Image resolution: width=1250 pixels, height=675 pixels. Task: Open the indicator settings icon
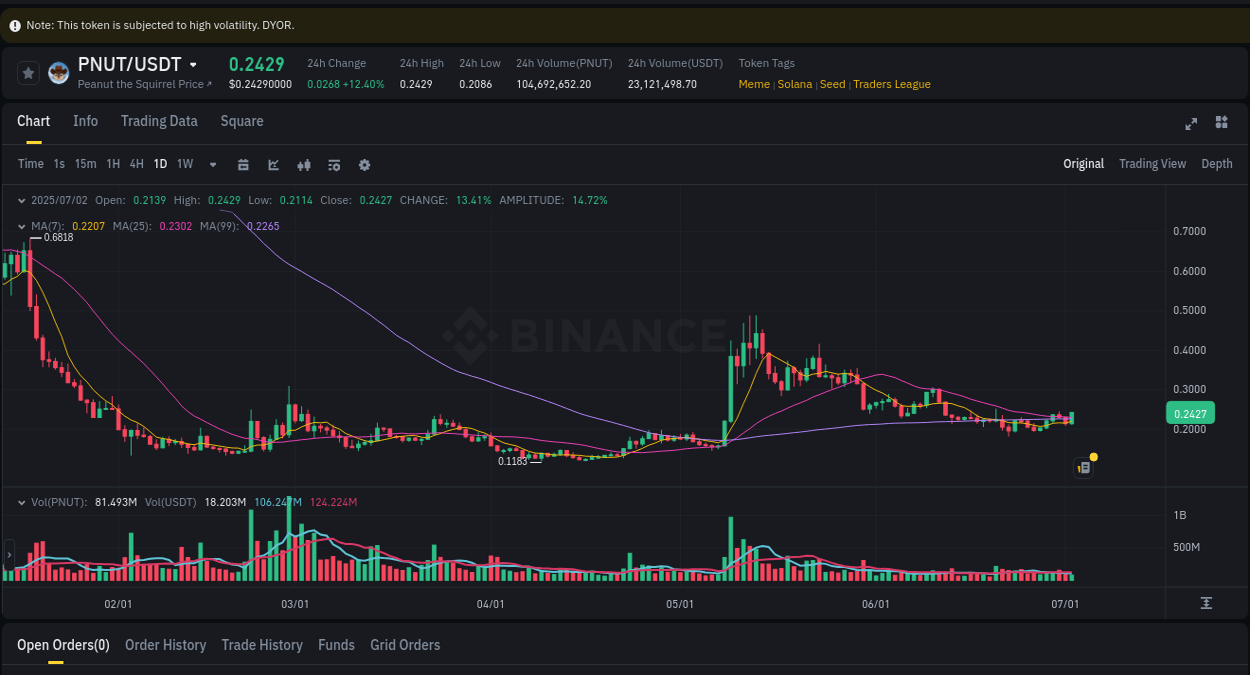click(x=333, y=164)
